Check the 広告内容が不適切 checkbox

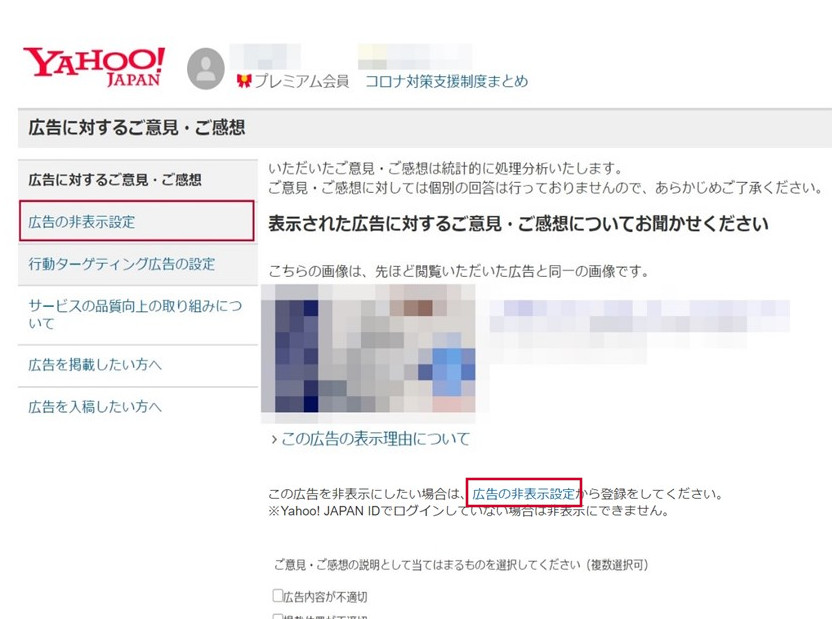(276, 595)
